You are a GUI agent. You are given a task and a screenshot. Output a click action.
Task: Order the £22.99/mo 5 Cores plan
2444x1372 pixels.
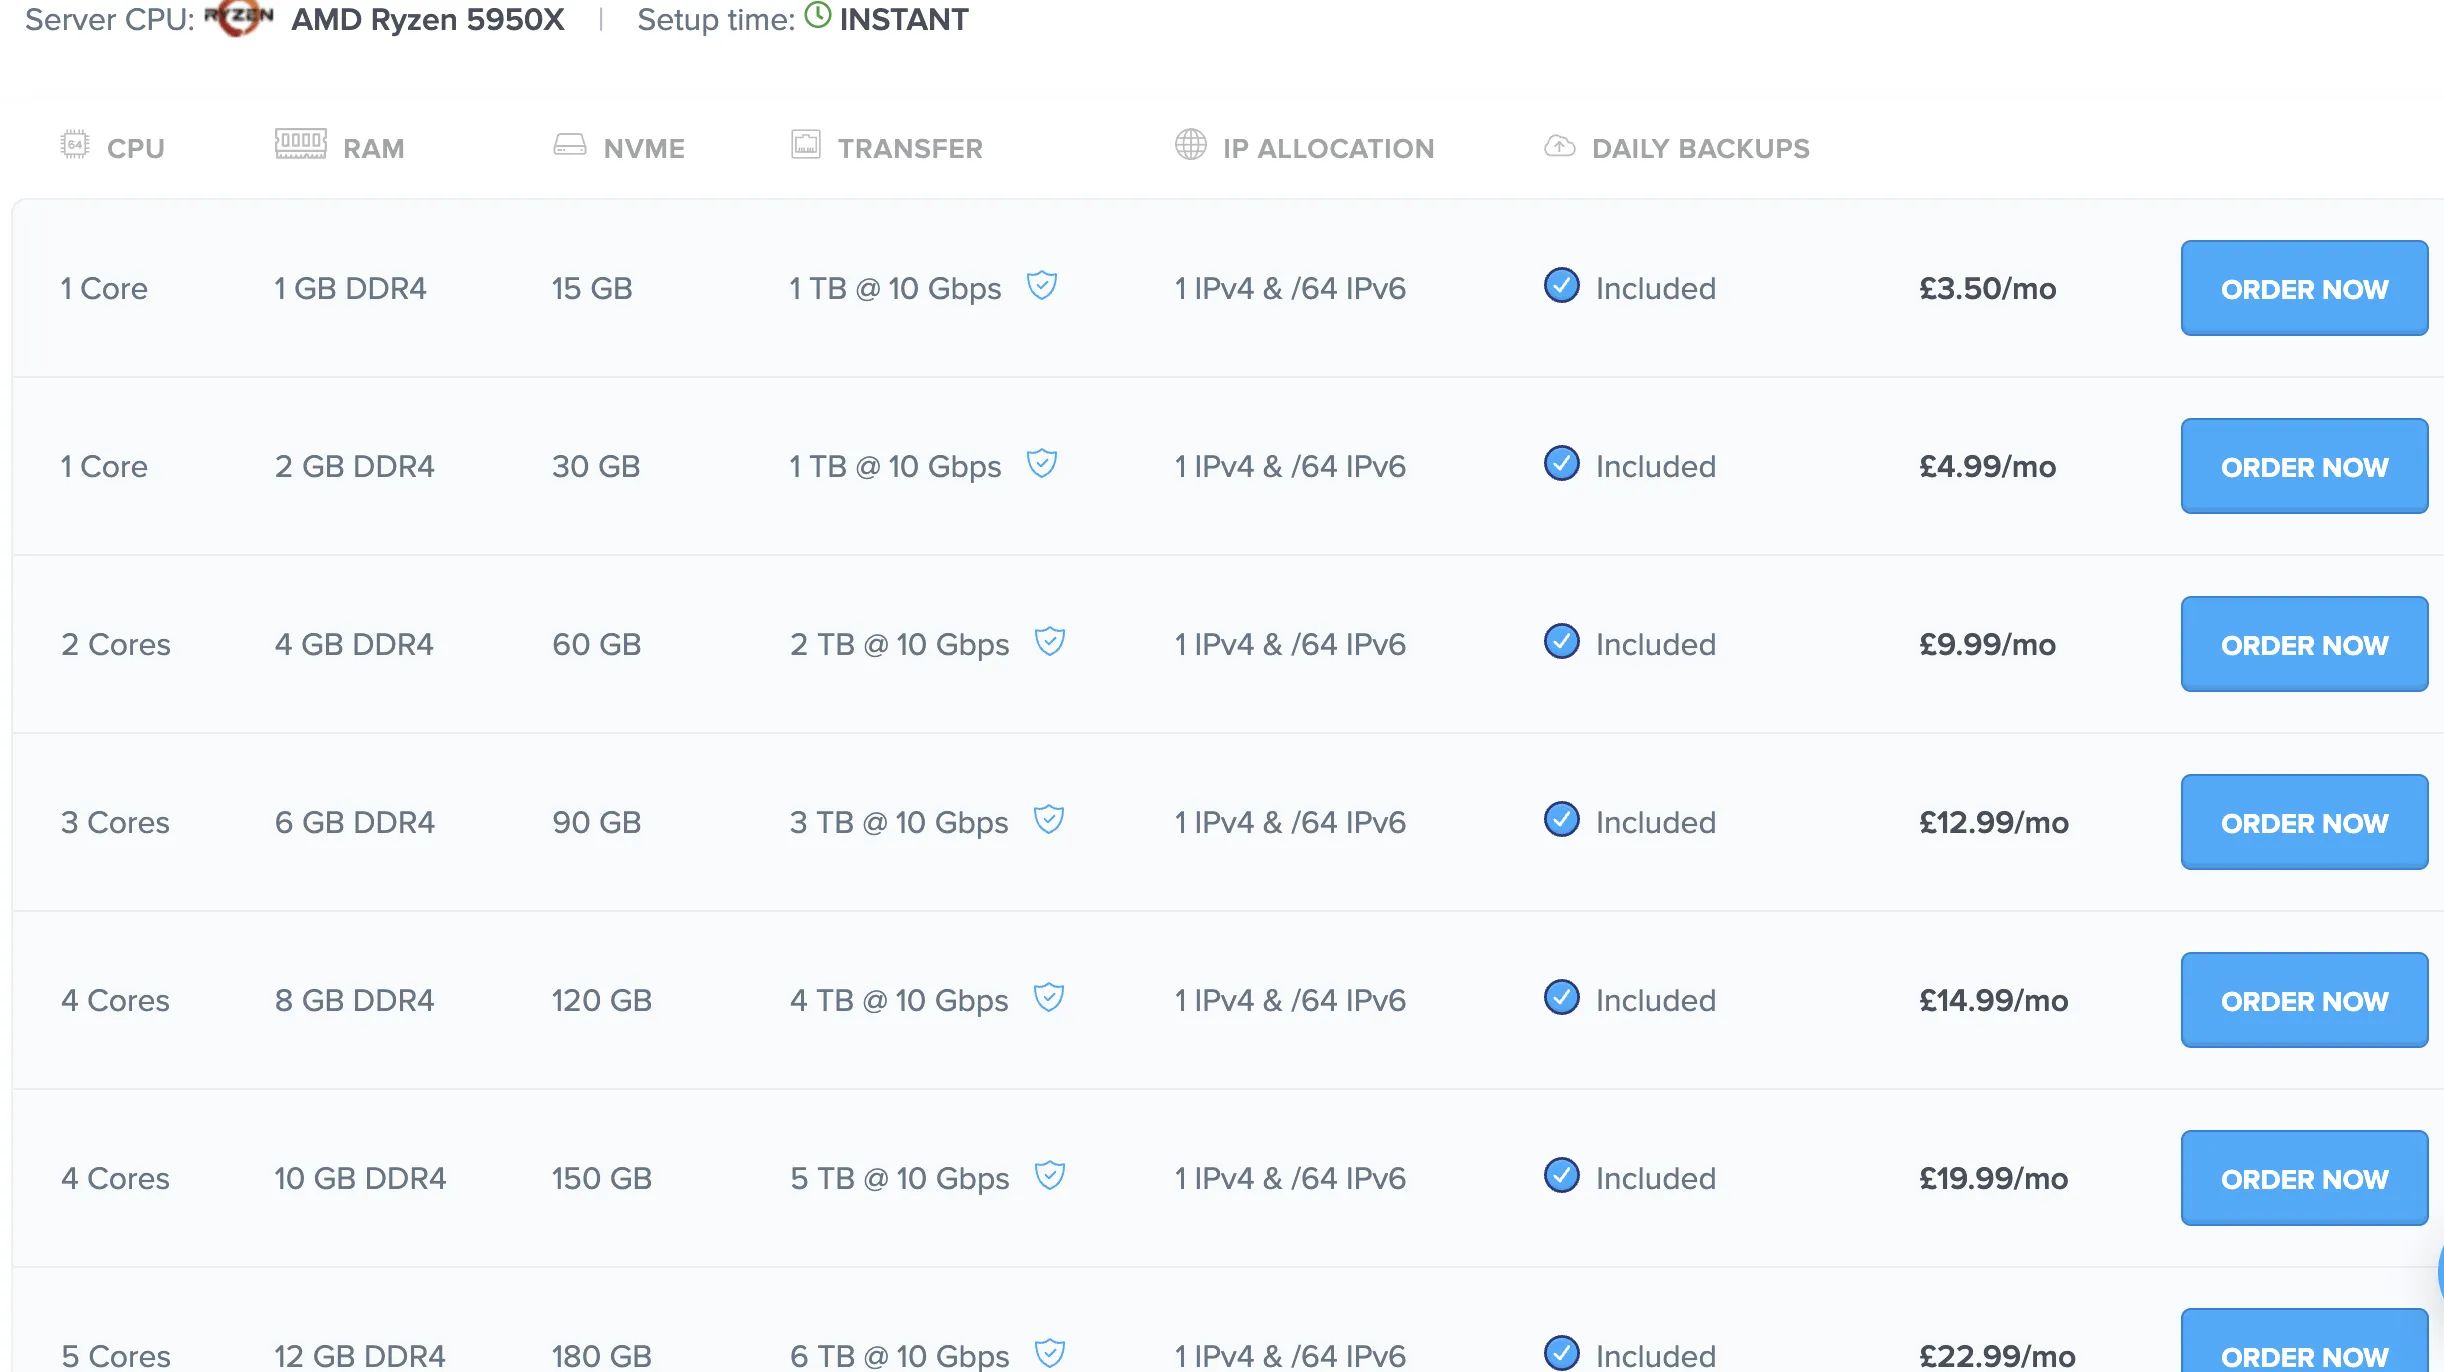(x=2303, y=1350)
